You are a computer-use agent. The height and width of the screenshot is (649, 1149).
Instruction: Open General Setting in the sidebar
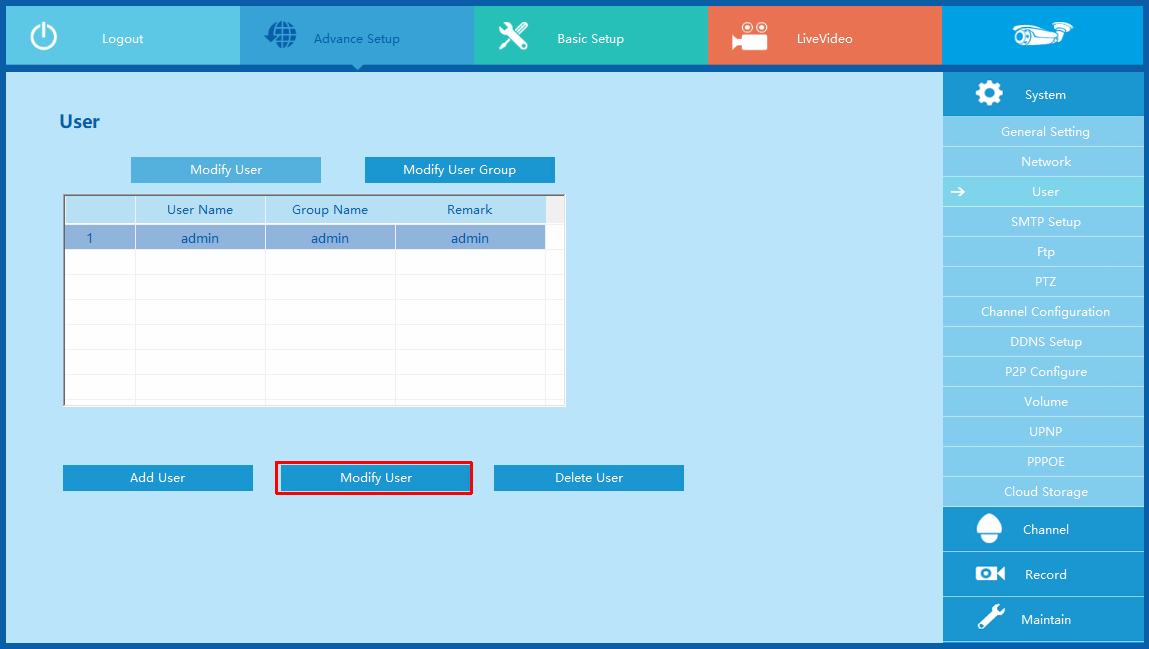[x=1043, y=132]
